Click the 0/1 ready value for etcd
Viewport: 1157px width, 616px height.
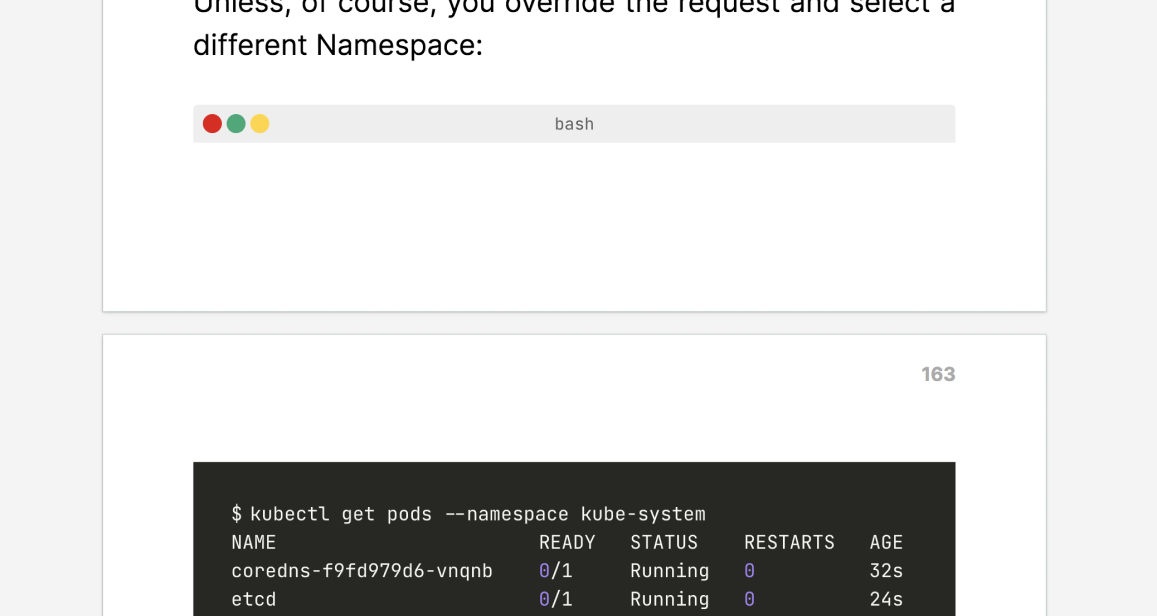pos(556,599)
